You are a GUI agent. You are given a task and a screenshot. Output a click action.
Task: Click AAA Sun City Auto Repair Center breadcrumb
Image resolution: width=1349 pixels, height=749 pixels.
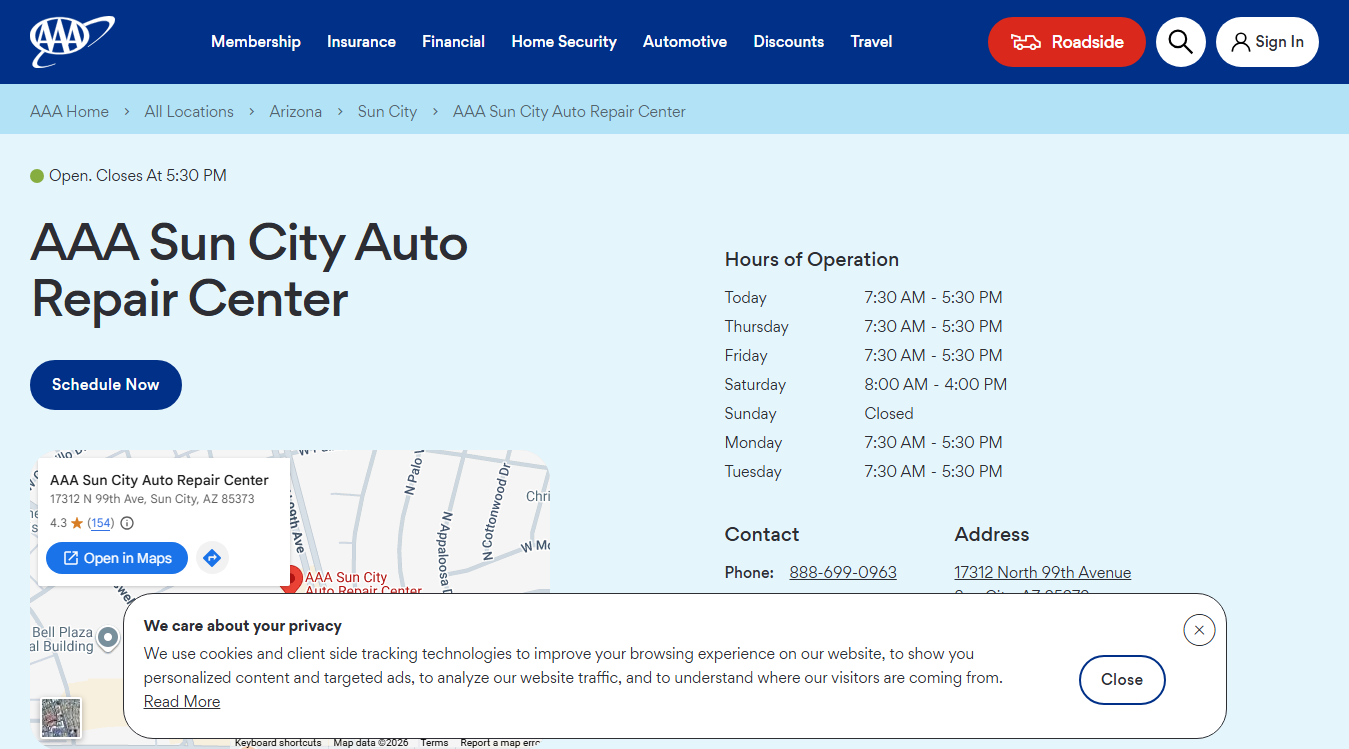point(569,112)
